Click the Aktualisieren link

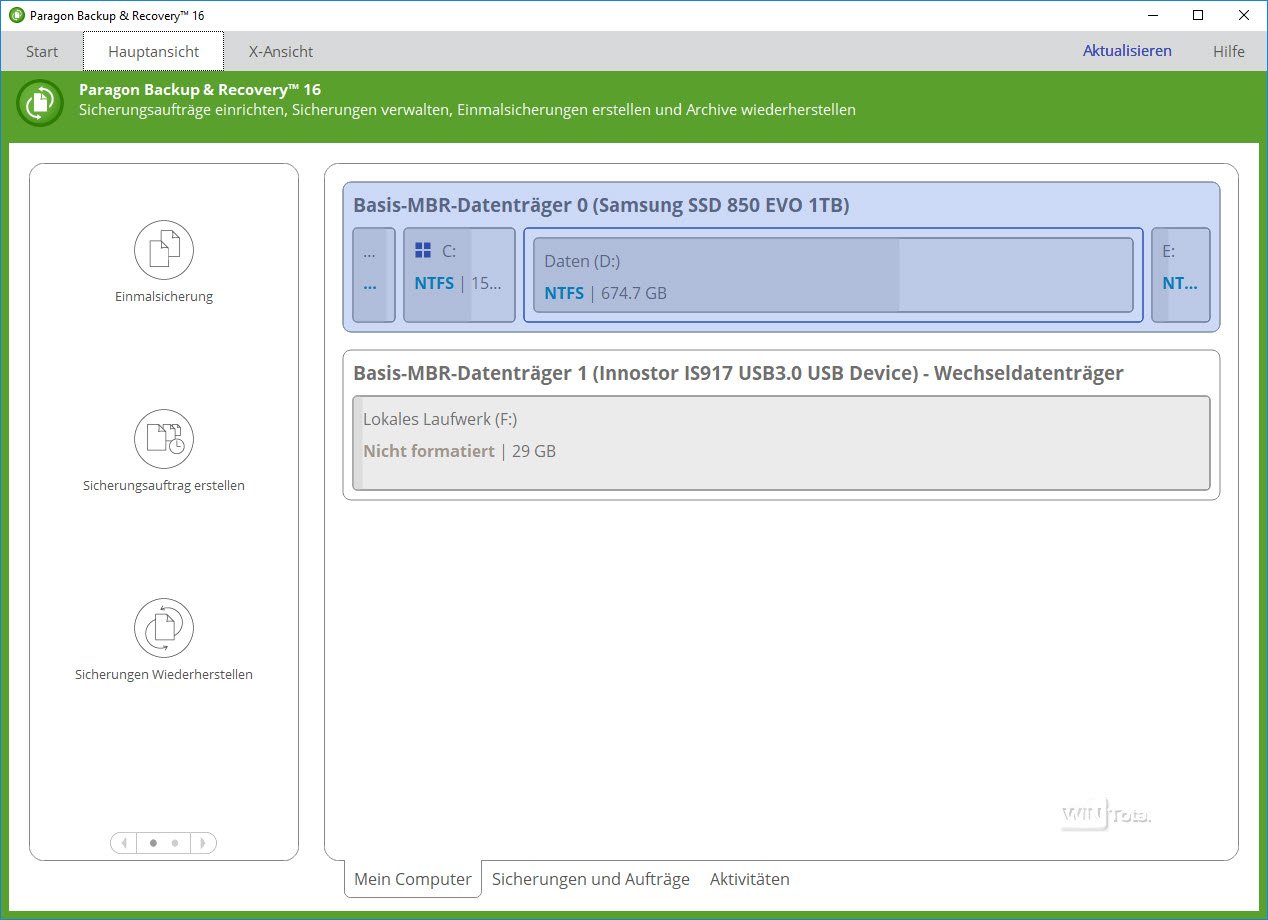(1127, 51)
